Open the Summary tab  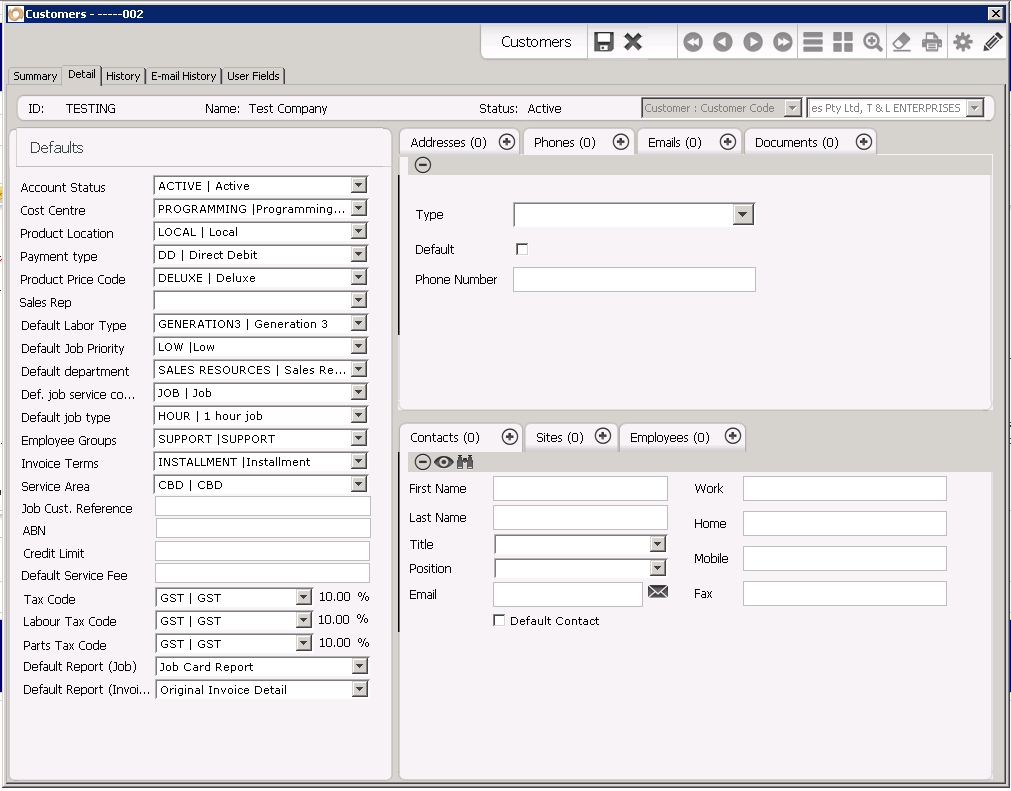pos(34,76)
